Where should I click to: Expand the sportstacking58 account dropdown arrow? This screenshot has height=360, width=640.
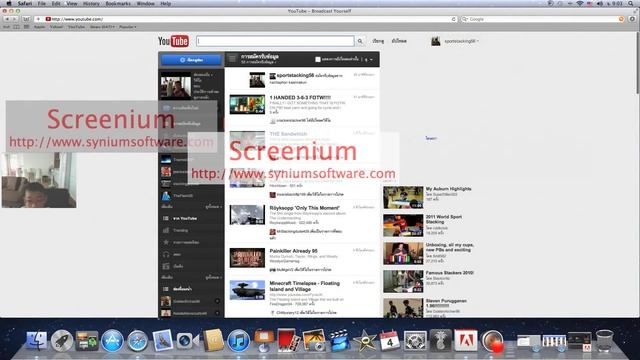pos(478,41)
